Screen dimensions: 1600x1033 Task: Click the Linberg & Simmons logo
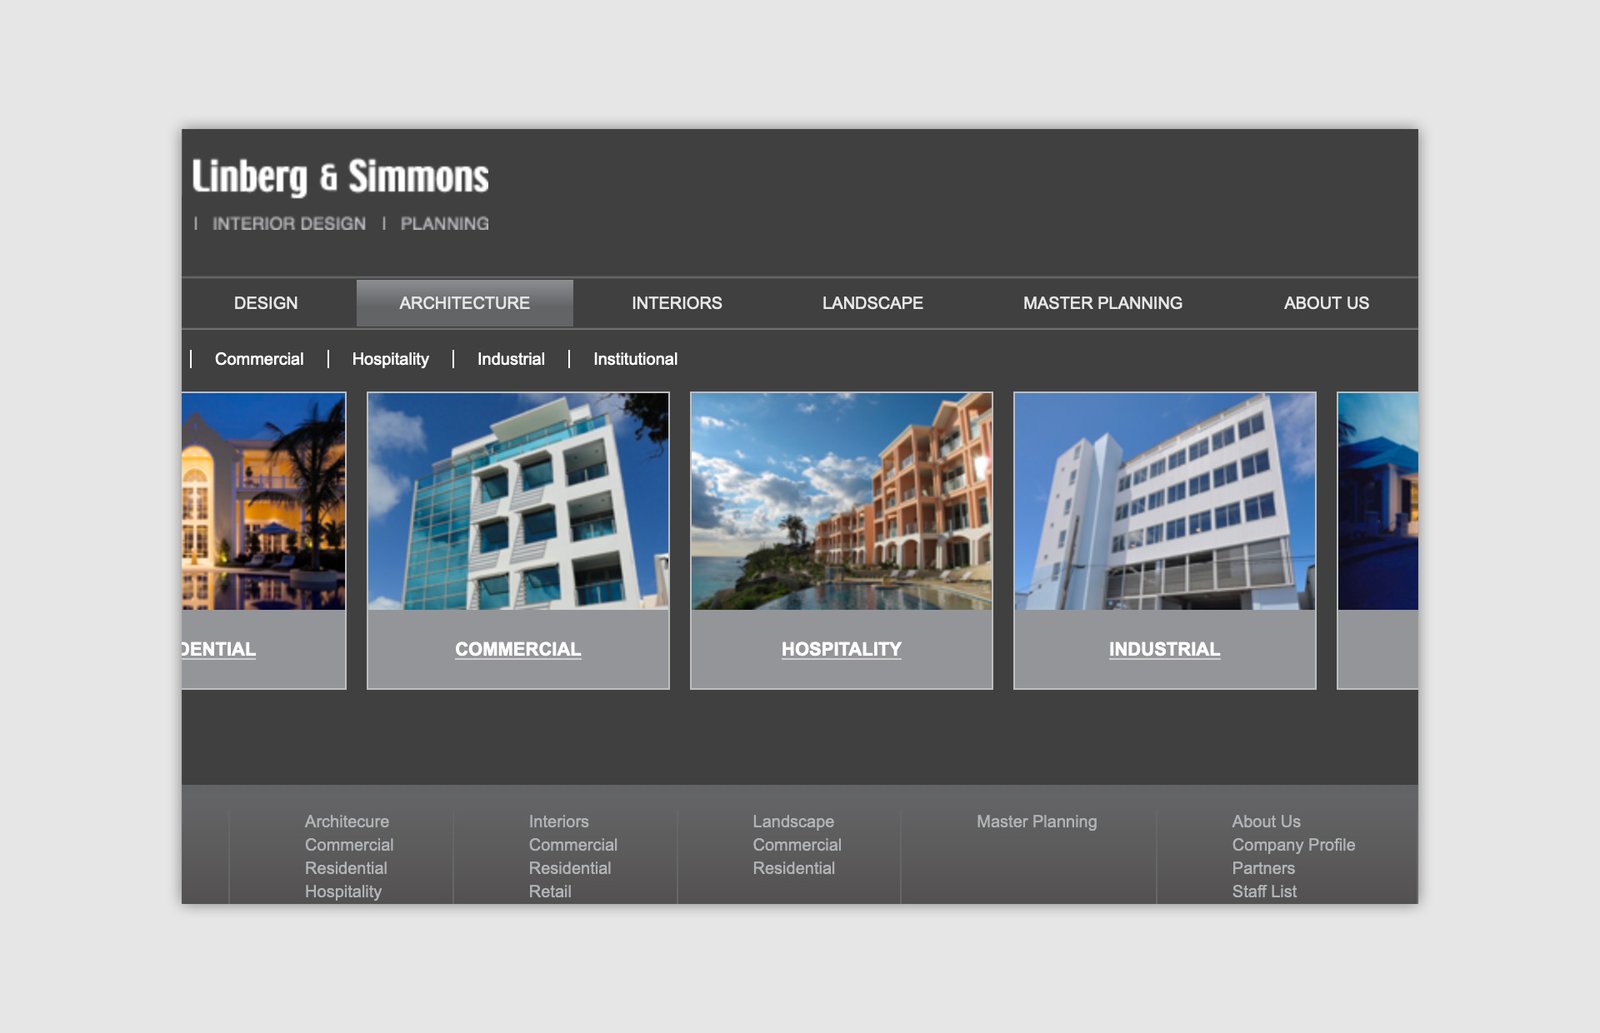pos(340,177)
